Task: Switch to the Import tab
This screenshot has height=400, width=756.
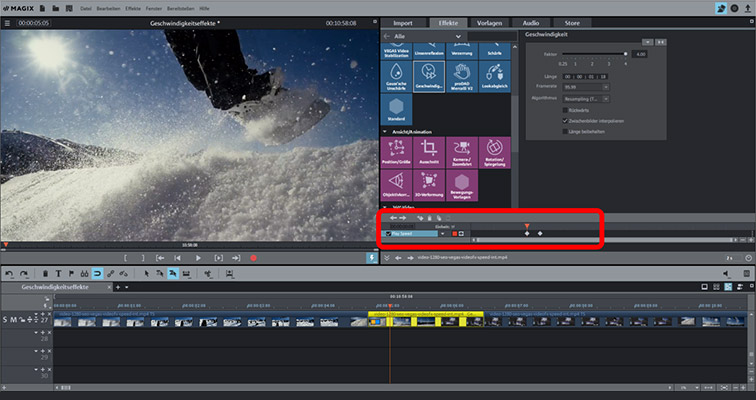Action: (x=403, y=23)
